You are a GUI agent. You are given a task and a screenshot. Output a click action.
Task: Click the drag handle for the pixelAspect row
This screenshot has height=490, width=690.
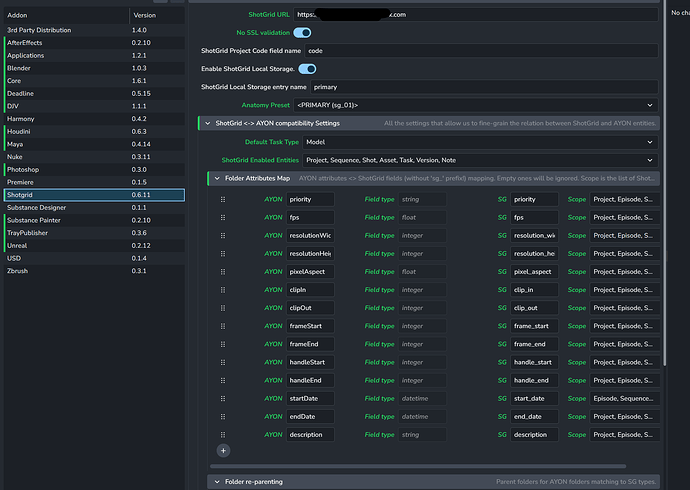(x=223, y=272)
